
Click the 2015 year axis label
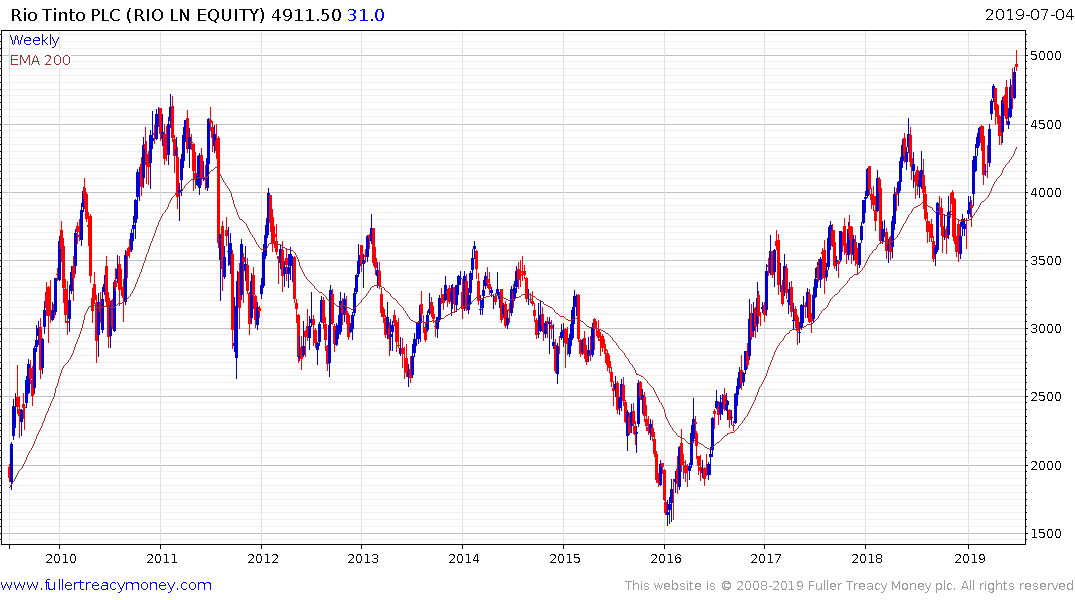[x=564, y=558]
